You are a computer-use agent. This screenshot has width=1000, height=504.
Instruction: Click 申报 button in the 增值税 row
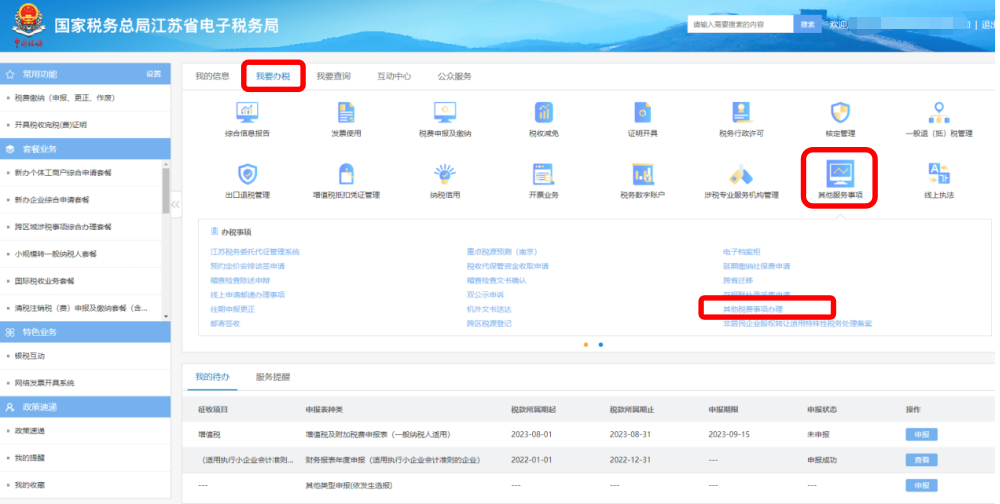point(922,434)
